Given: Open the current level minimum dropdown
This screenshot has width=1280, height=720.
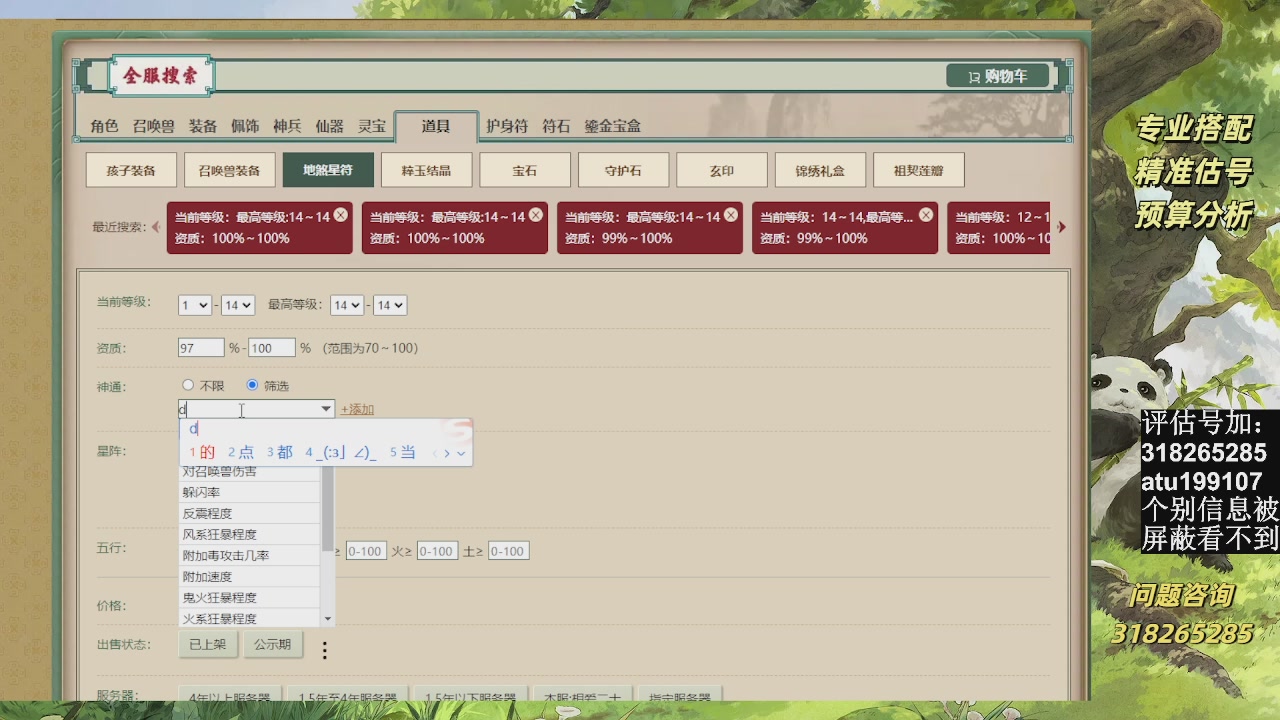Looking at the screenshot, I should tap(195, 305).
